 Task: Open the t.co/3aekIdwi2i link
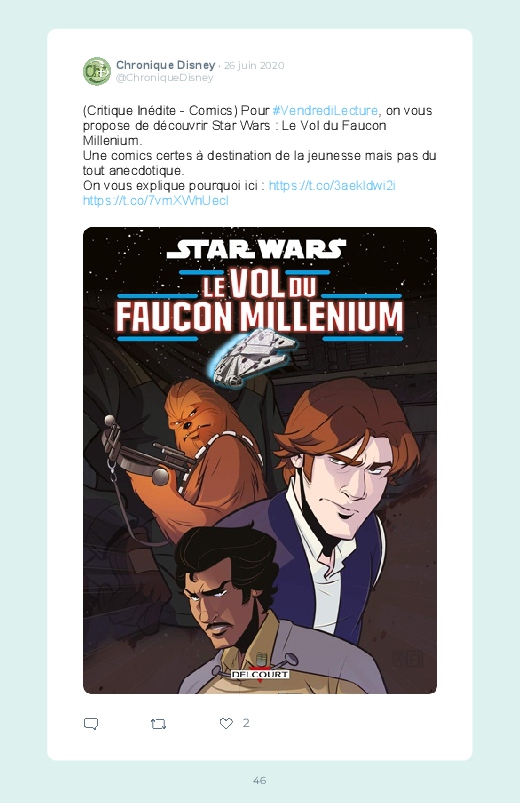(x=332, y=185)
